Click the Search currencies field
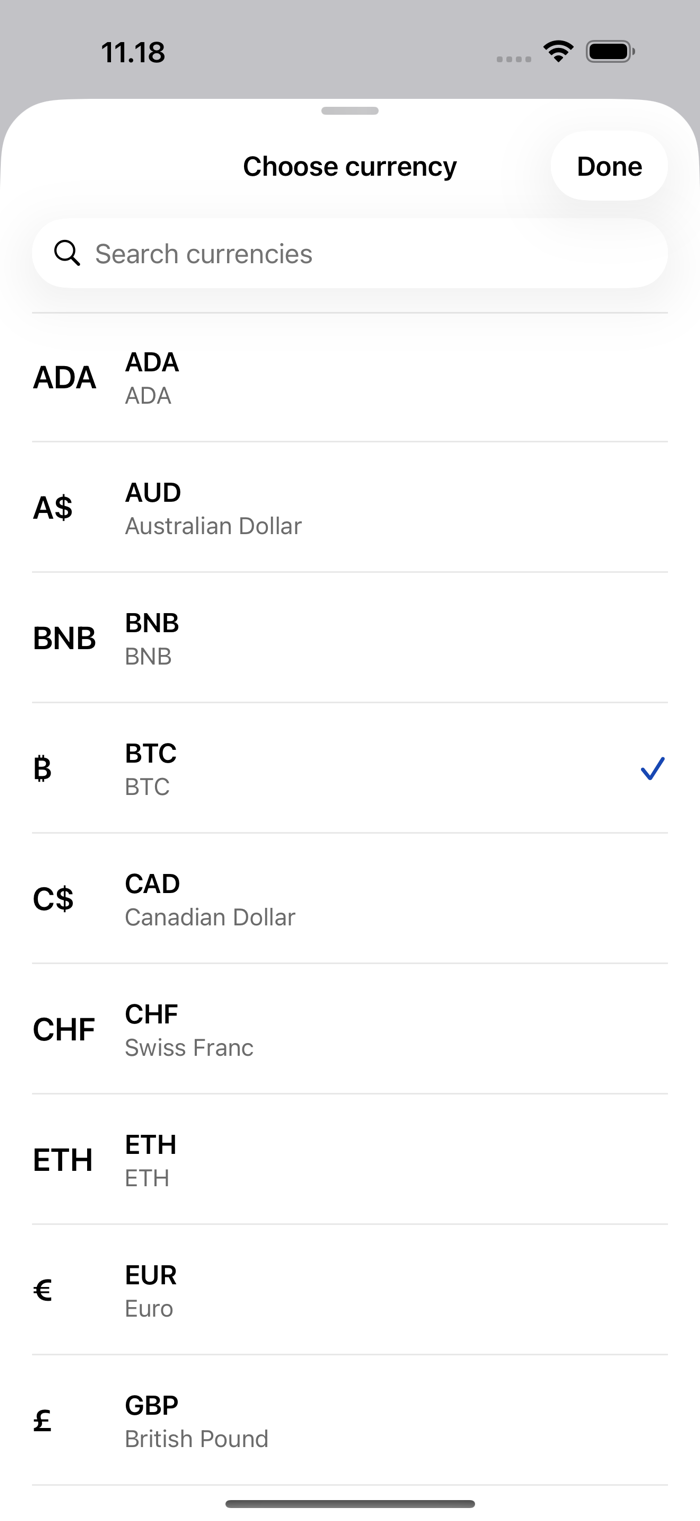The image size is (700, 1521). click(x=350, y=253)
